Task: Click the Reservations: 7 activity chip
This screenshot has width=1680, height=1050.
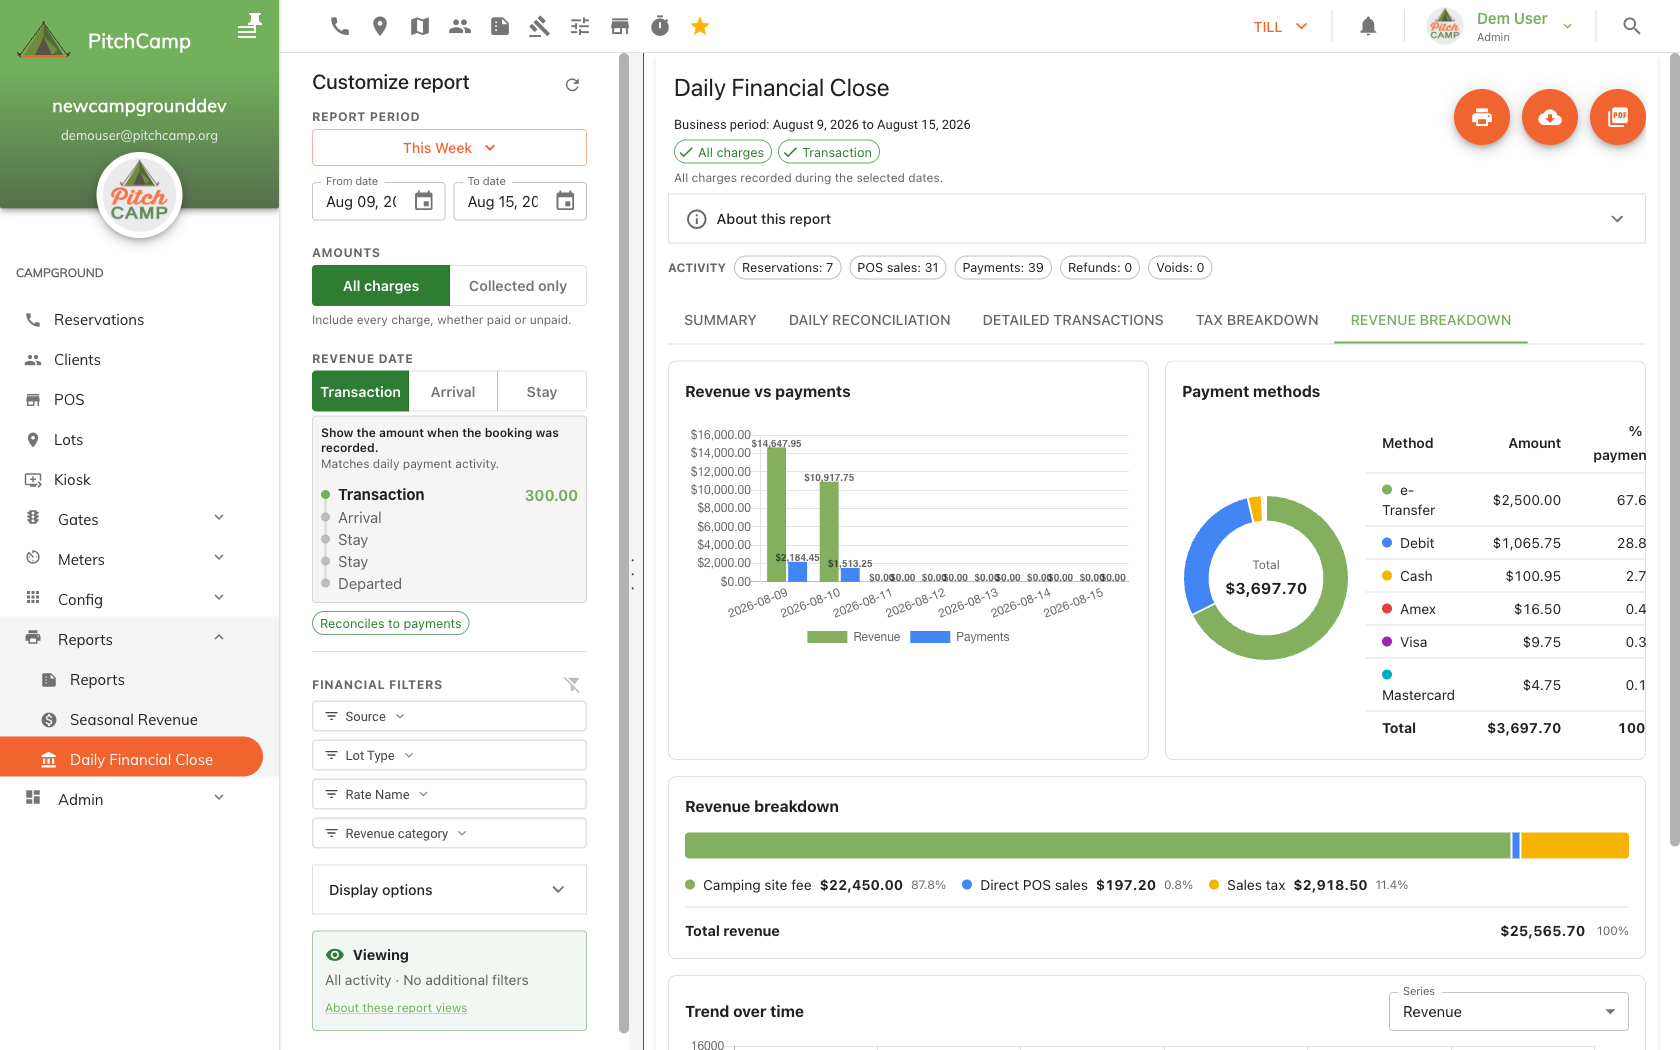Action: pyautogui.click(x=788, y=268)
